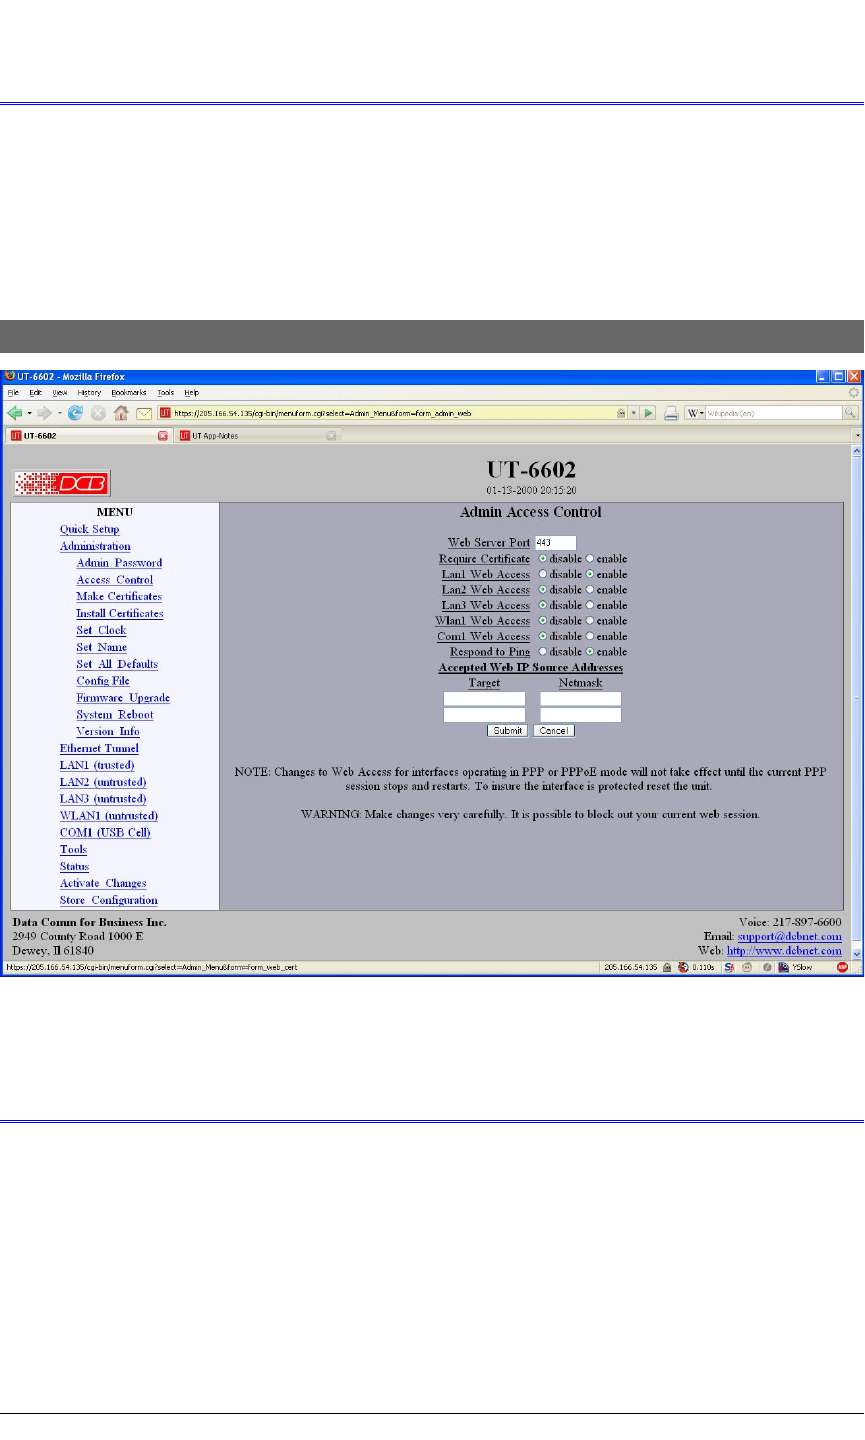The height and width of the screenshot is (1440, 865).
Task: Open the File menu
Action: click(x=14, y=393)
